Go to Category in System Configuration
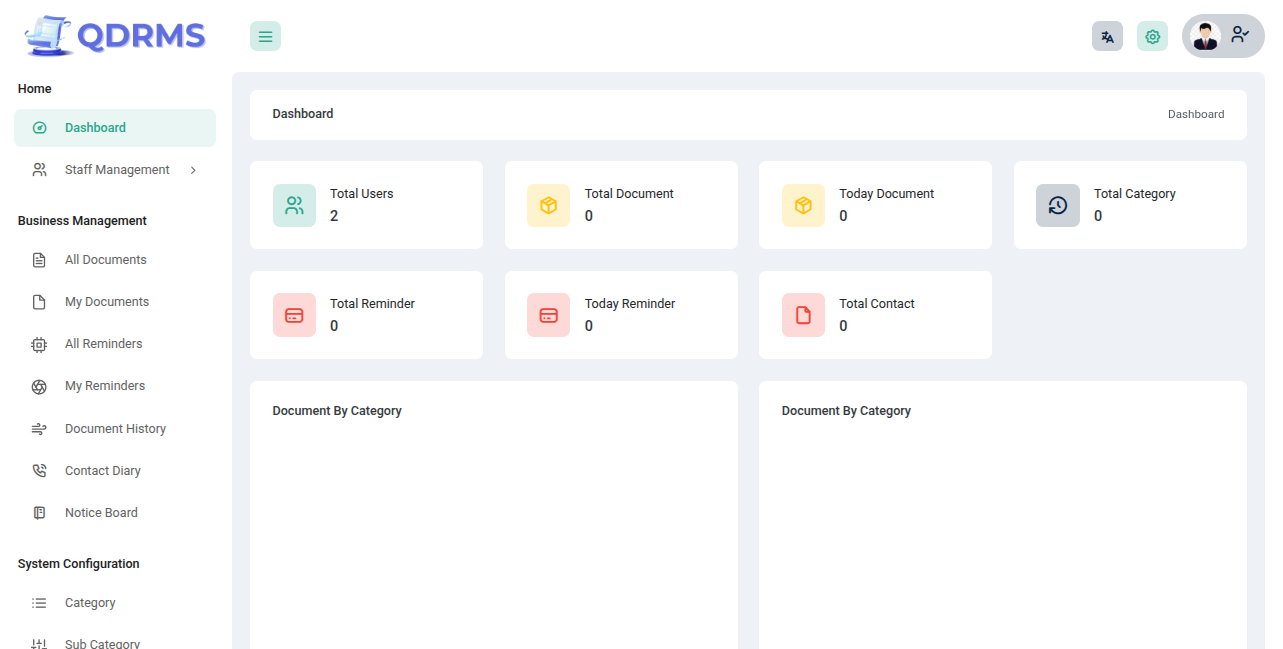The image size is (1283, 649). (x=90, y=603)
